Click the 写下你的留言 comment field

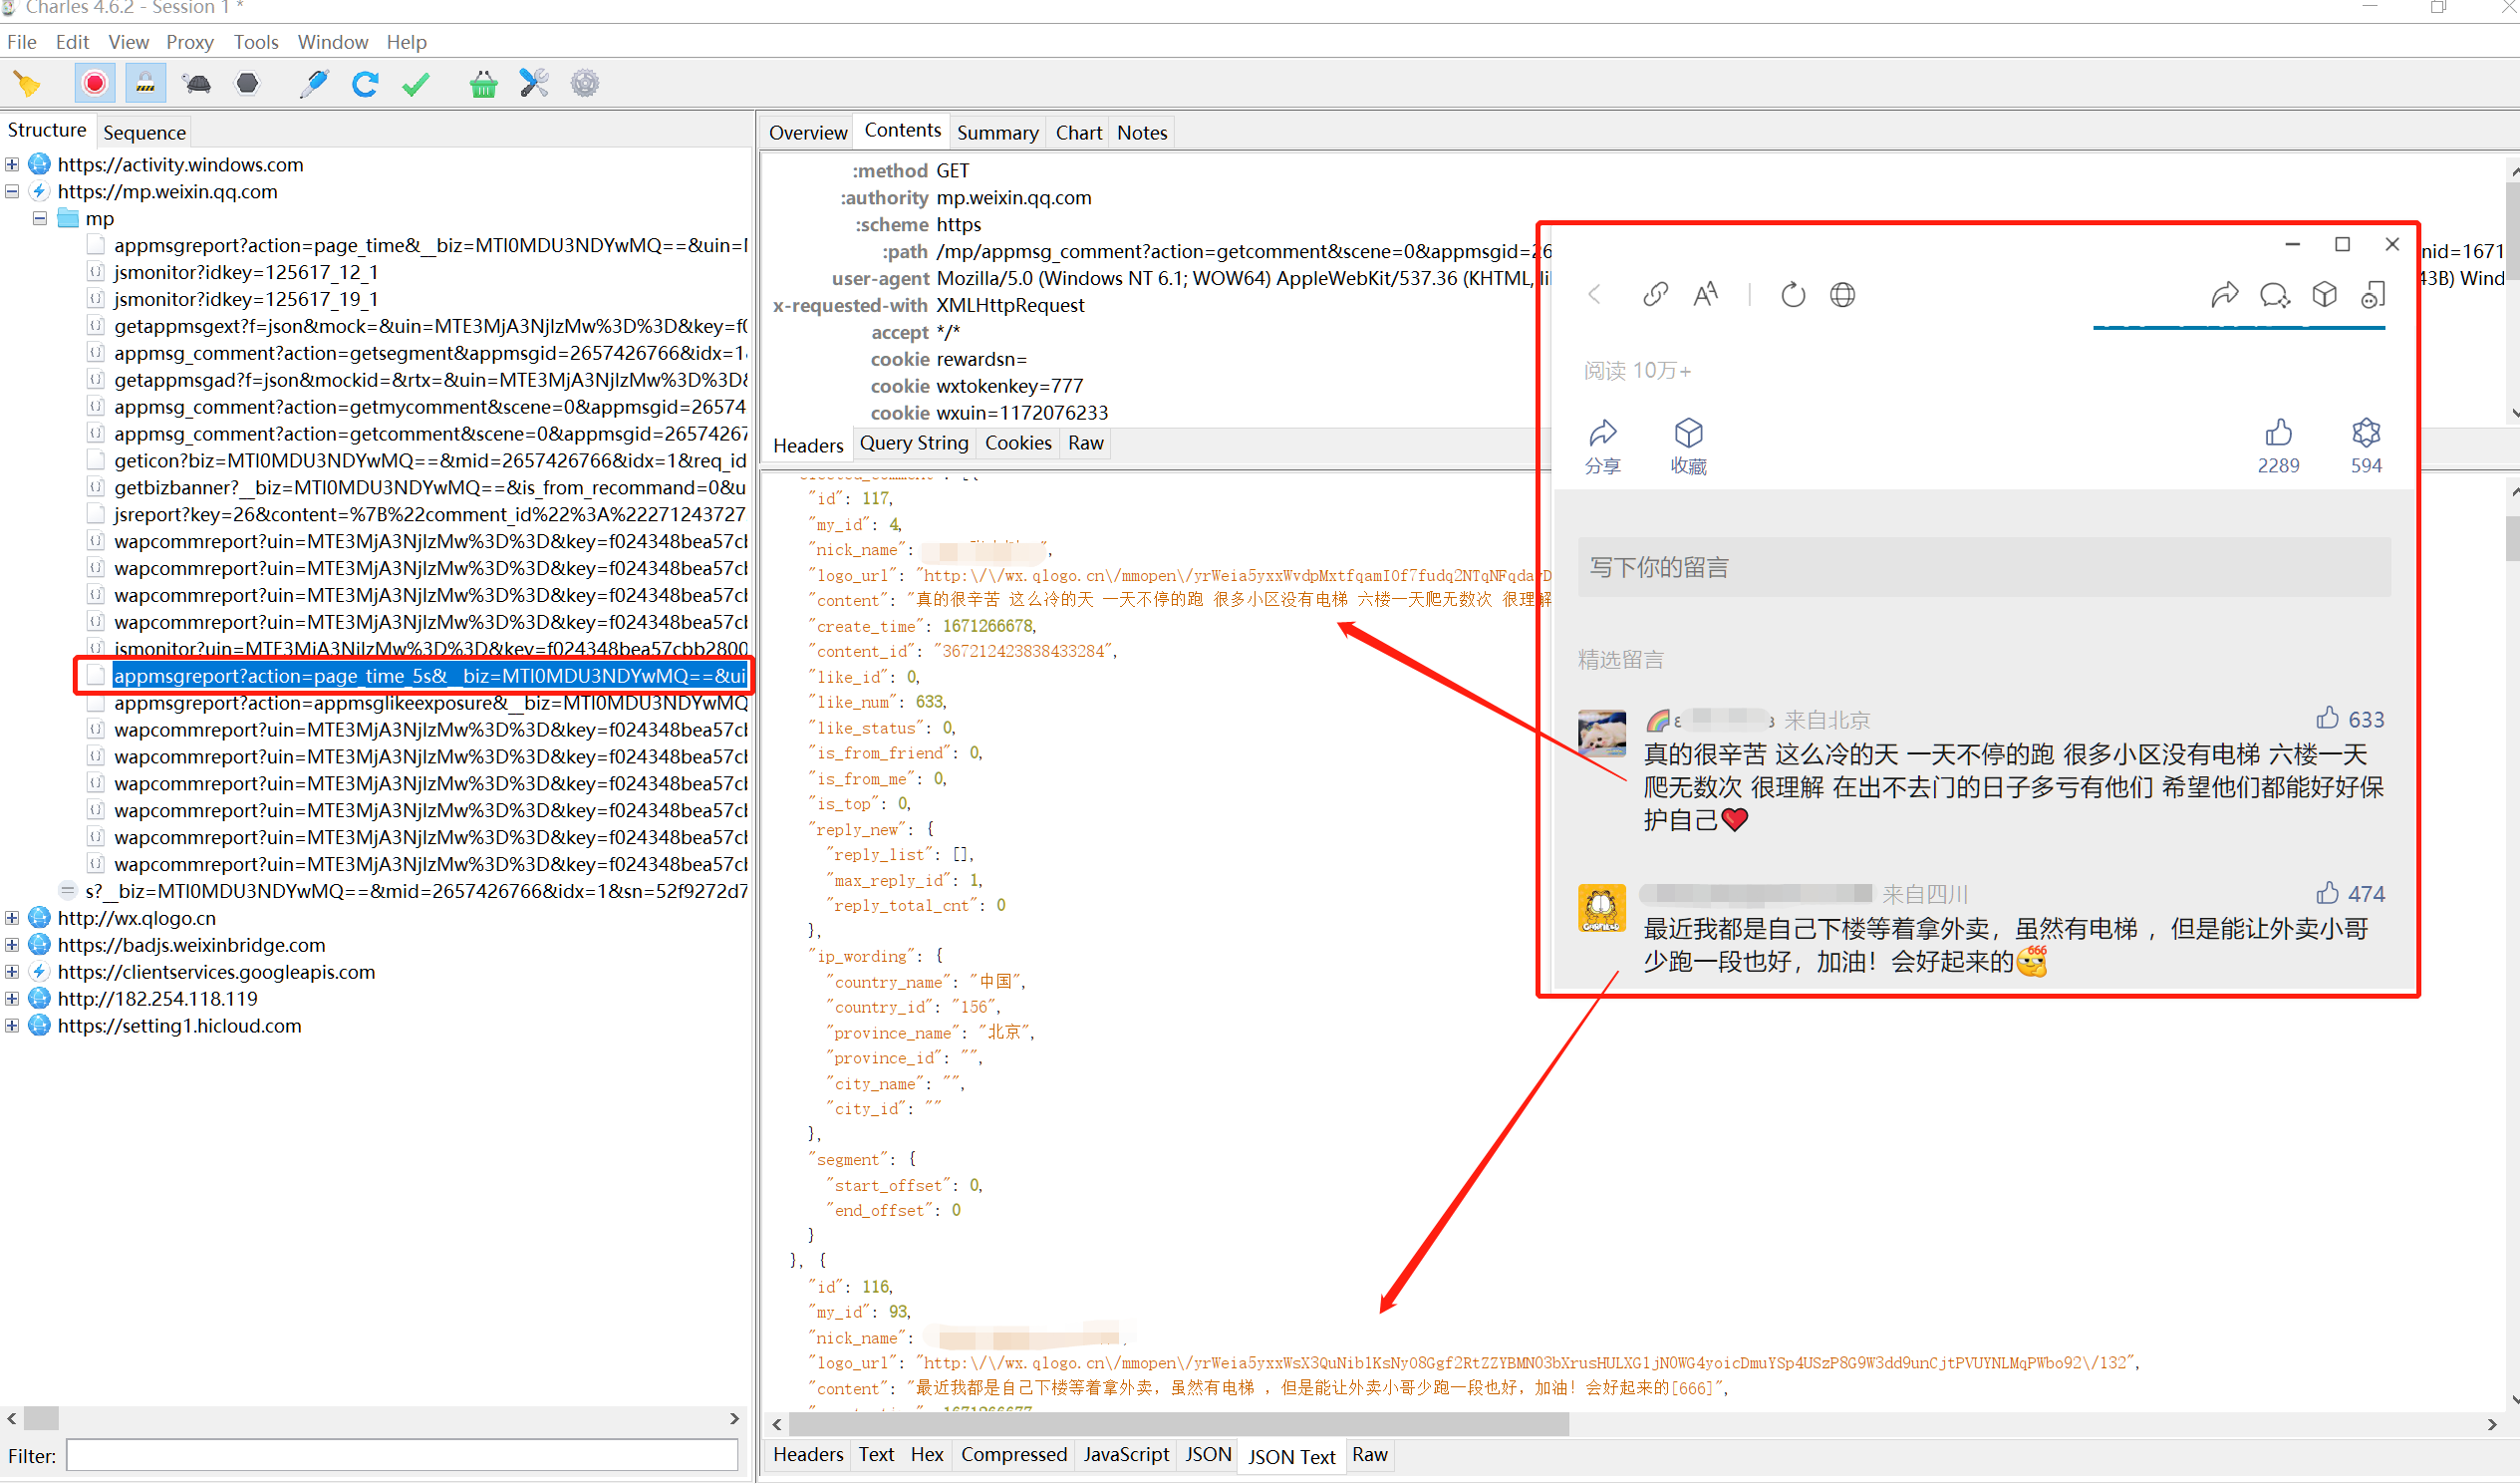[1984, 567]
